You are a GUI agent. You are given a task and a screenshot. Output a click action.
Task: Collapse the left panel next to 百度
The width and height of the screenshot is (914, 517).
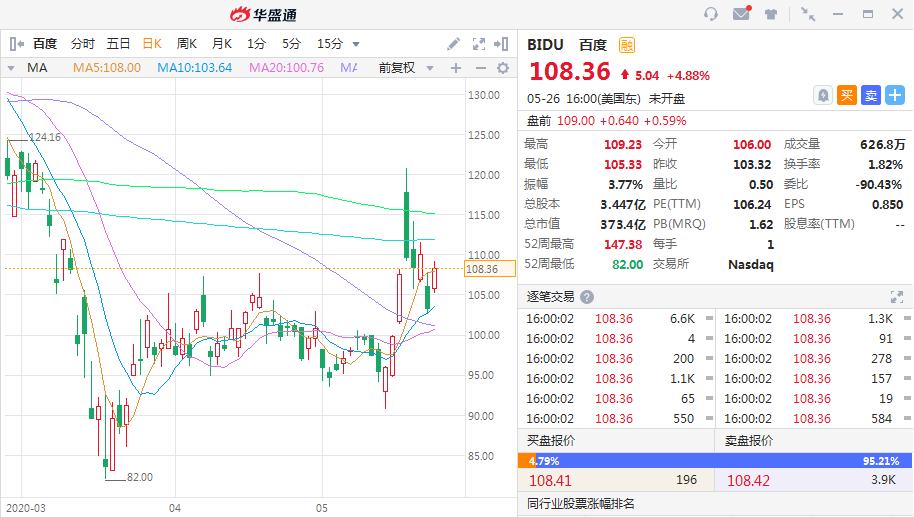coord(16,44)
